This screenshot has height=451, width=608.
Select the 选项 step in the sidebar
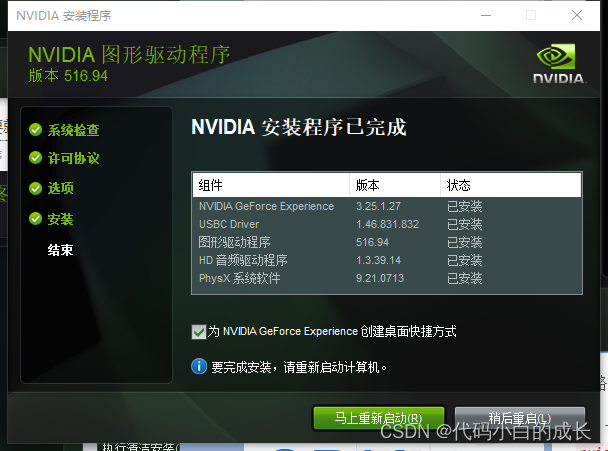click(x=60, y=188)
